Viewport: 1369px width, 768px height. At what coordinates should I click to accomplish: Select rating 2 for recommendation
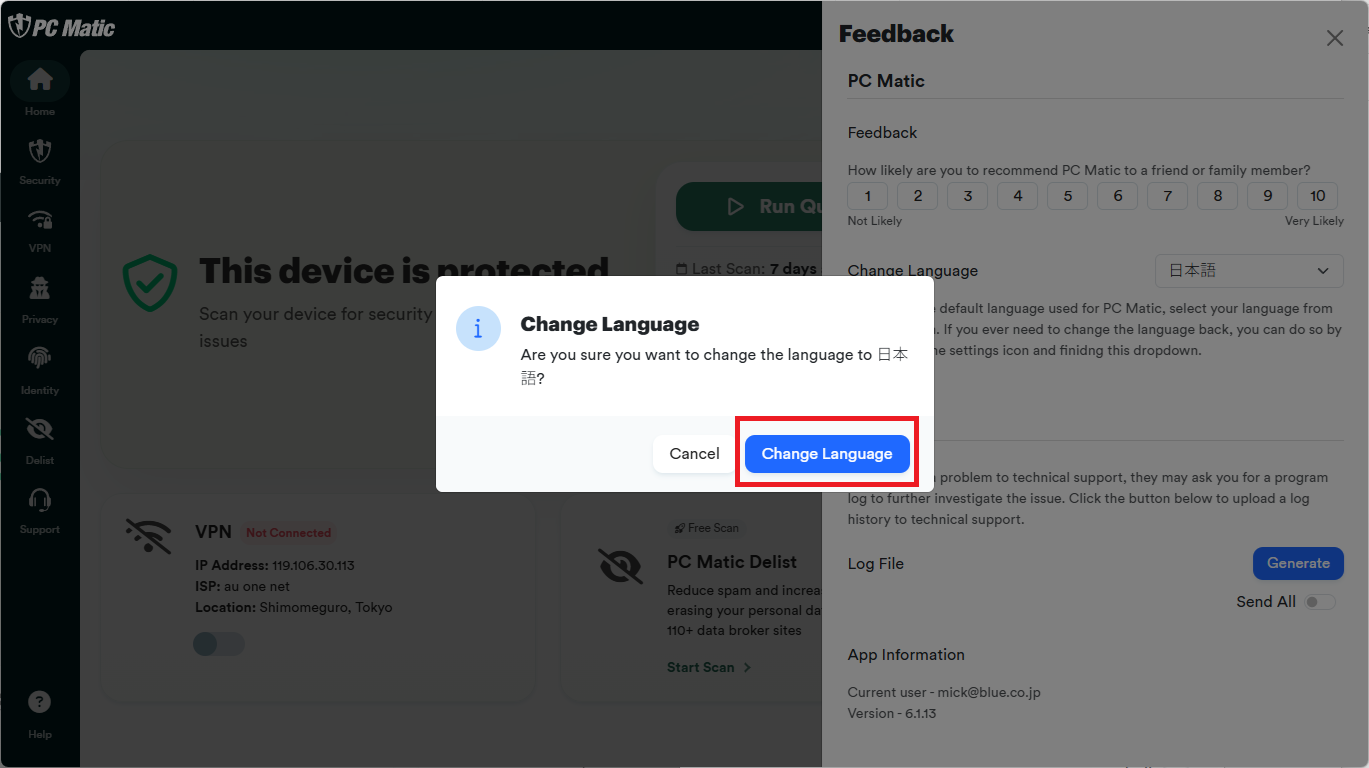918,196
